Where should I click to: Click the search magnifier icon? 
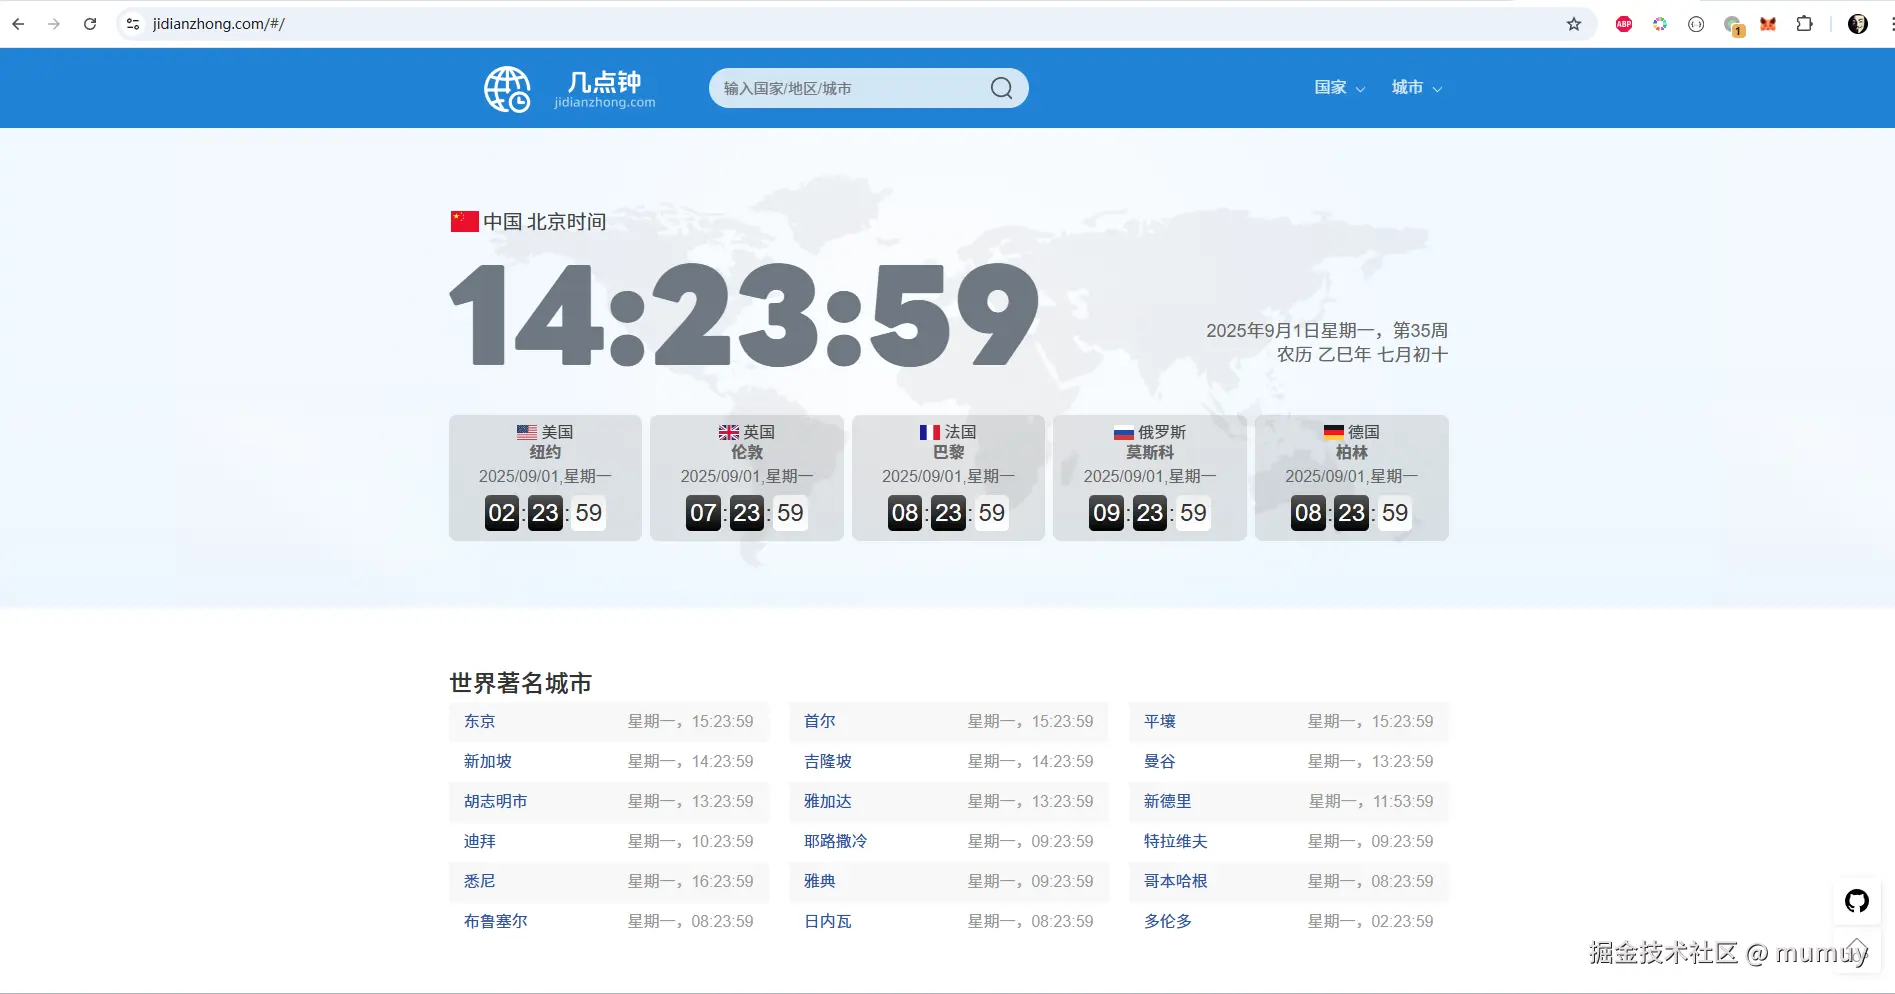pyautogui.click(x=1000, y=88)
